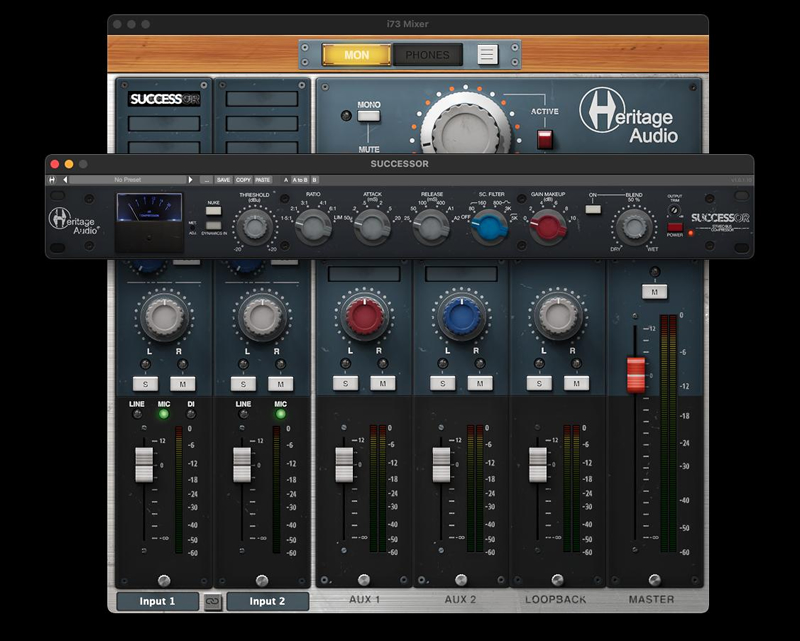The height and width of the screenshot is (641, 800).
Task: Click the Successor THRESHOLD knob
Action: click(254, 227)
